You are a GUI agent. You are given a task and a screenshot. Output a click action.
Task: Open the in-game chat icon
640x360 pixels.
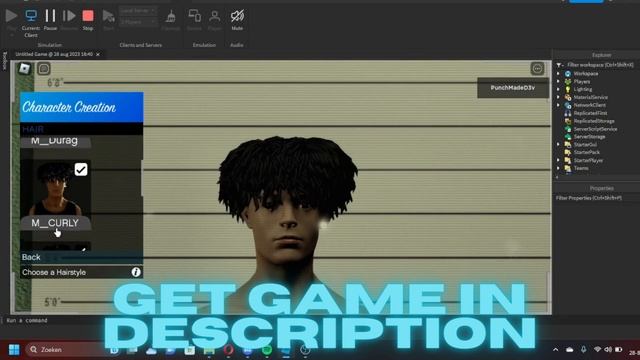44,69
